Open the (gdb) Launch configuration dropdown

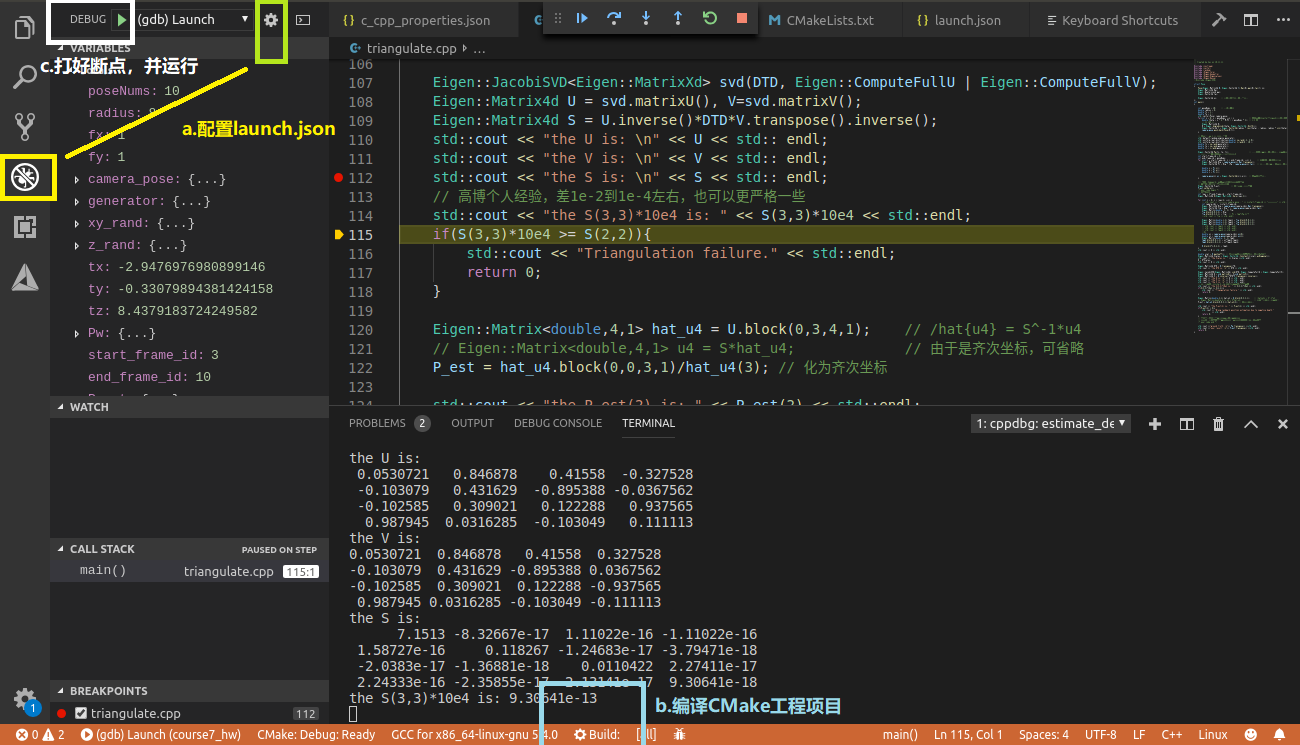(194, 19)
